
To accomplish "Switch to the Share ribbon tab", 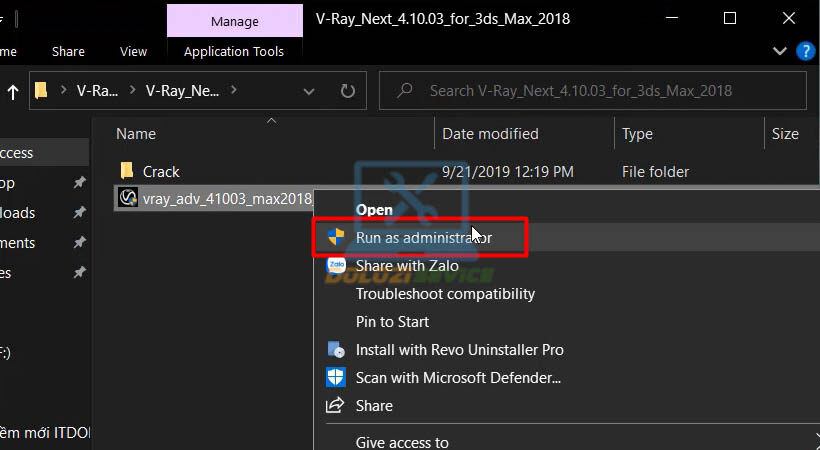I will tap(69, 51).
